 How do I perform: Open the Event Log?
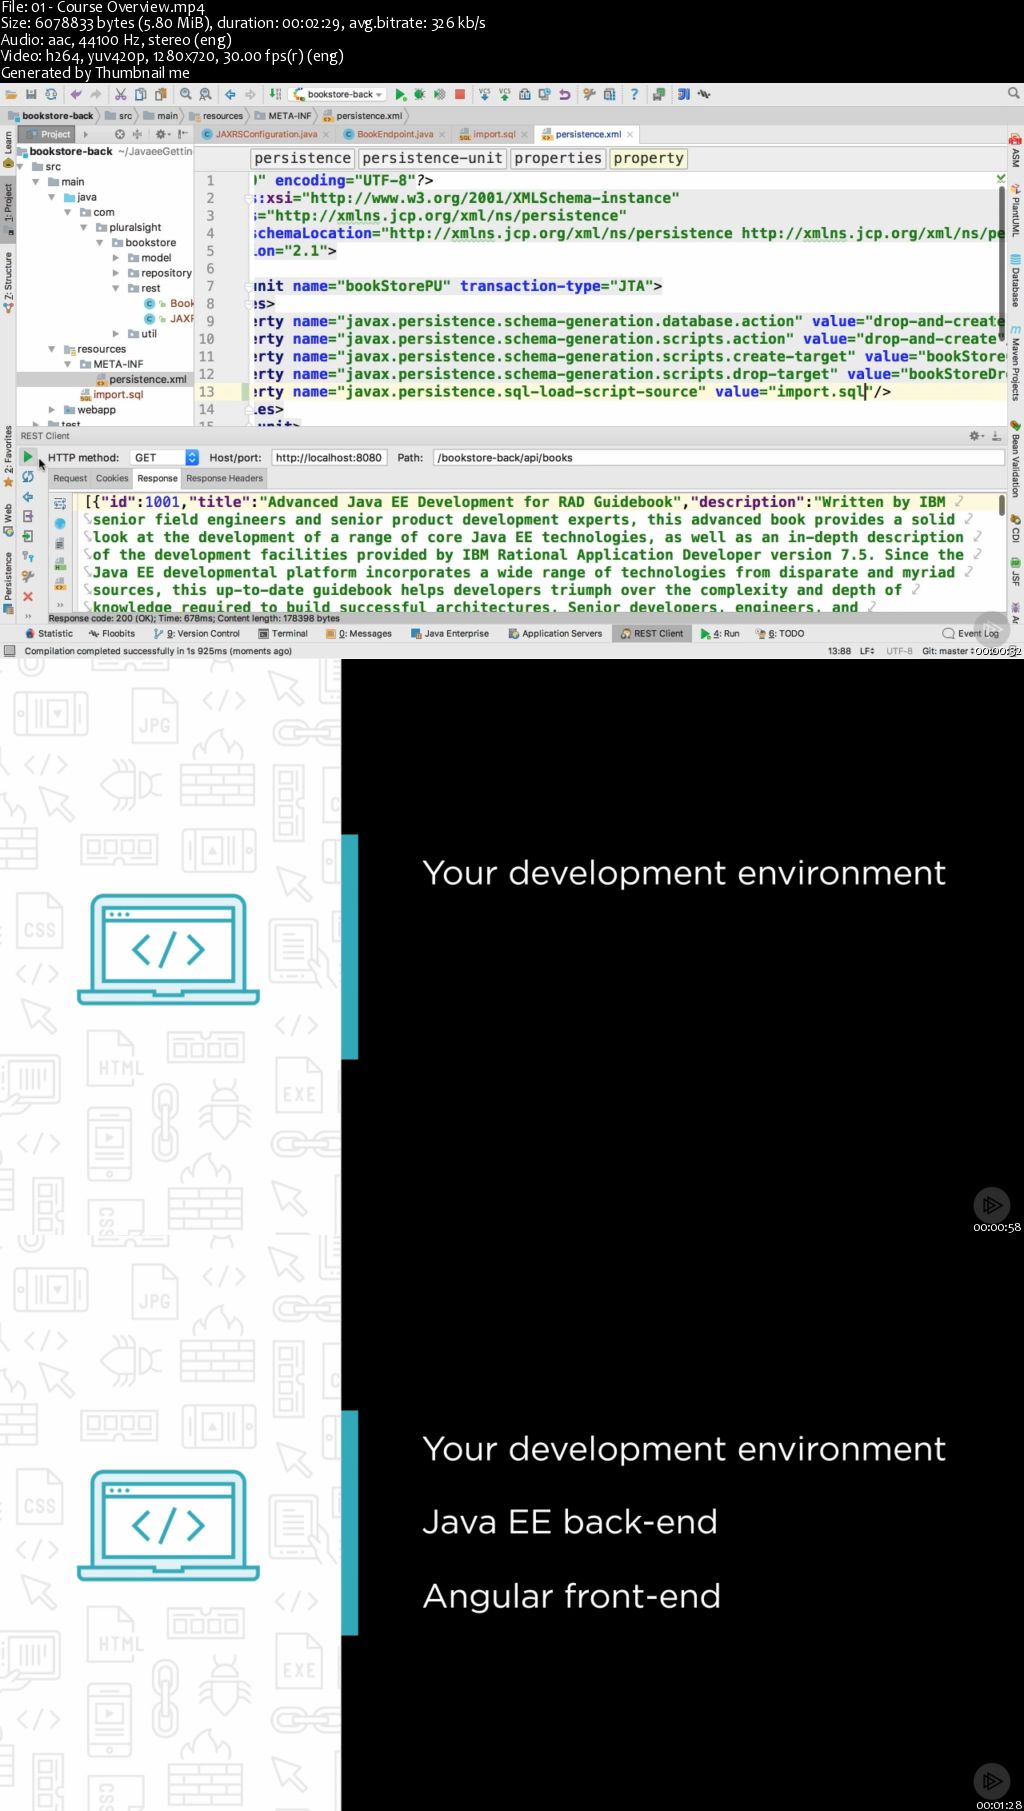tap(971, 633)
